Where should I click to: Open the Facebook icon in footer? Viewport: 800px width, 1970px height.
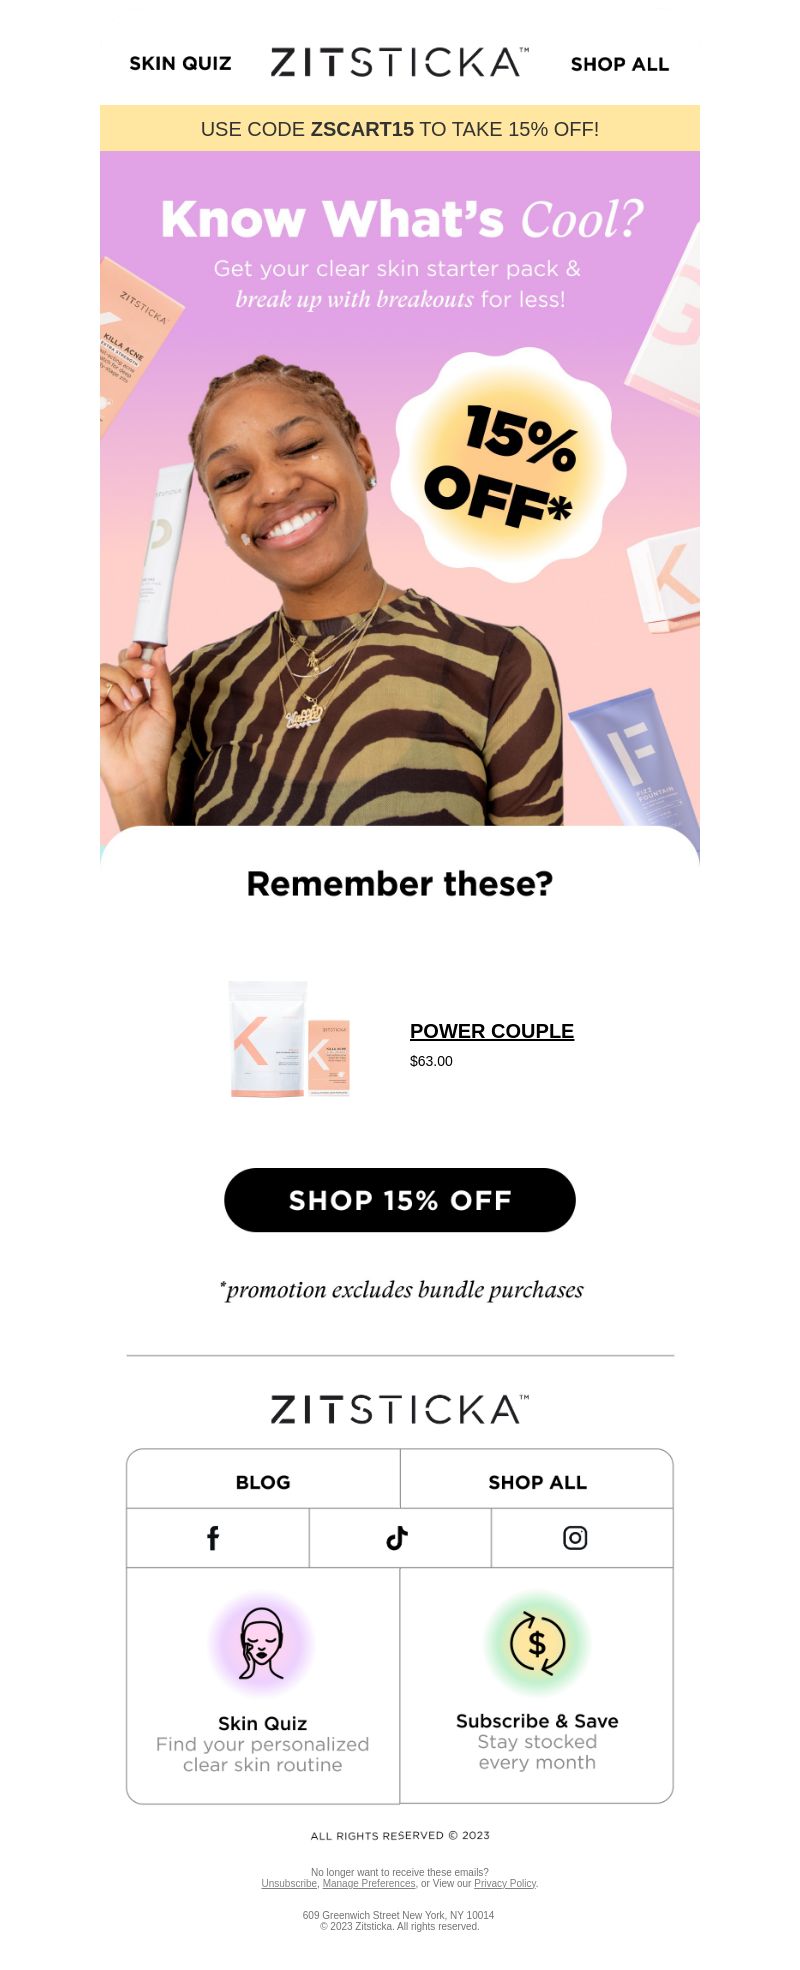click(x=213, y=1538)
